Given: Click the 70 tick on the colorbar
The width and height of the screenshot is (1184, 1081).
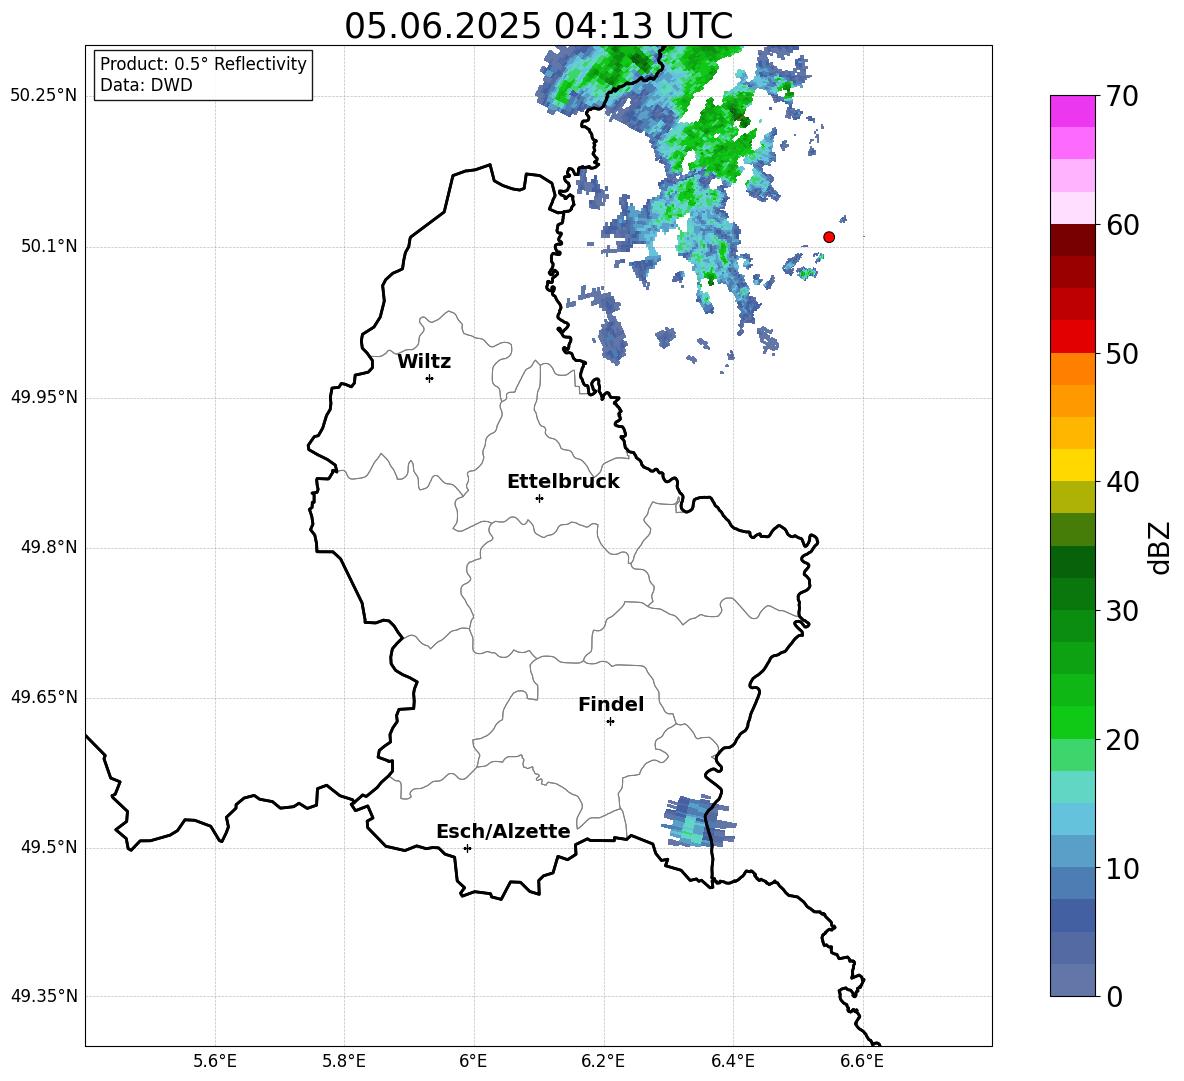Looking at the screenshot, I should coord(1123,96).
